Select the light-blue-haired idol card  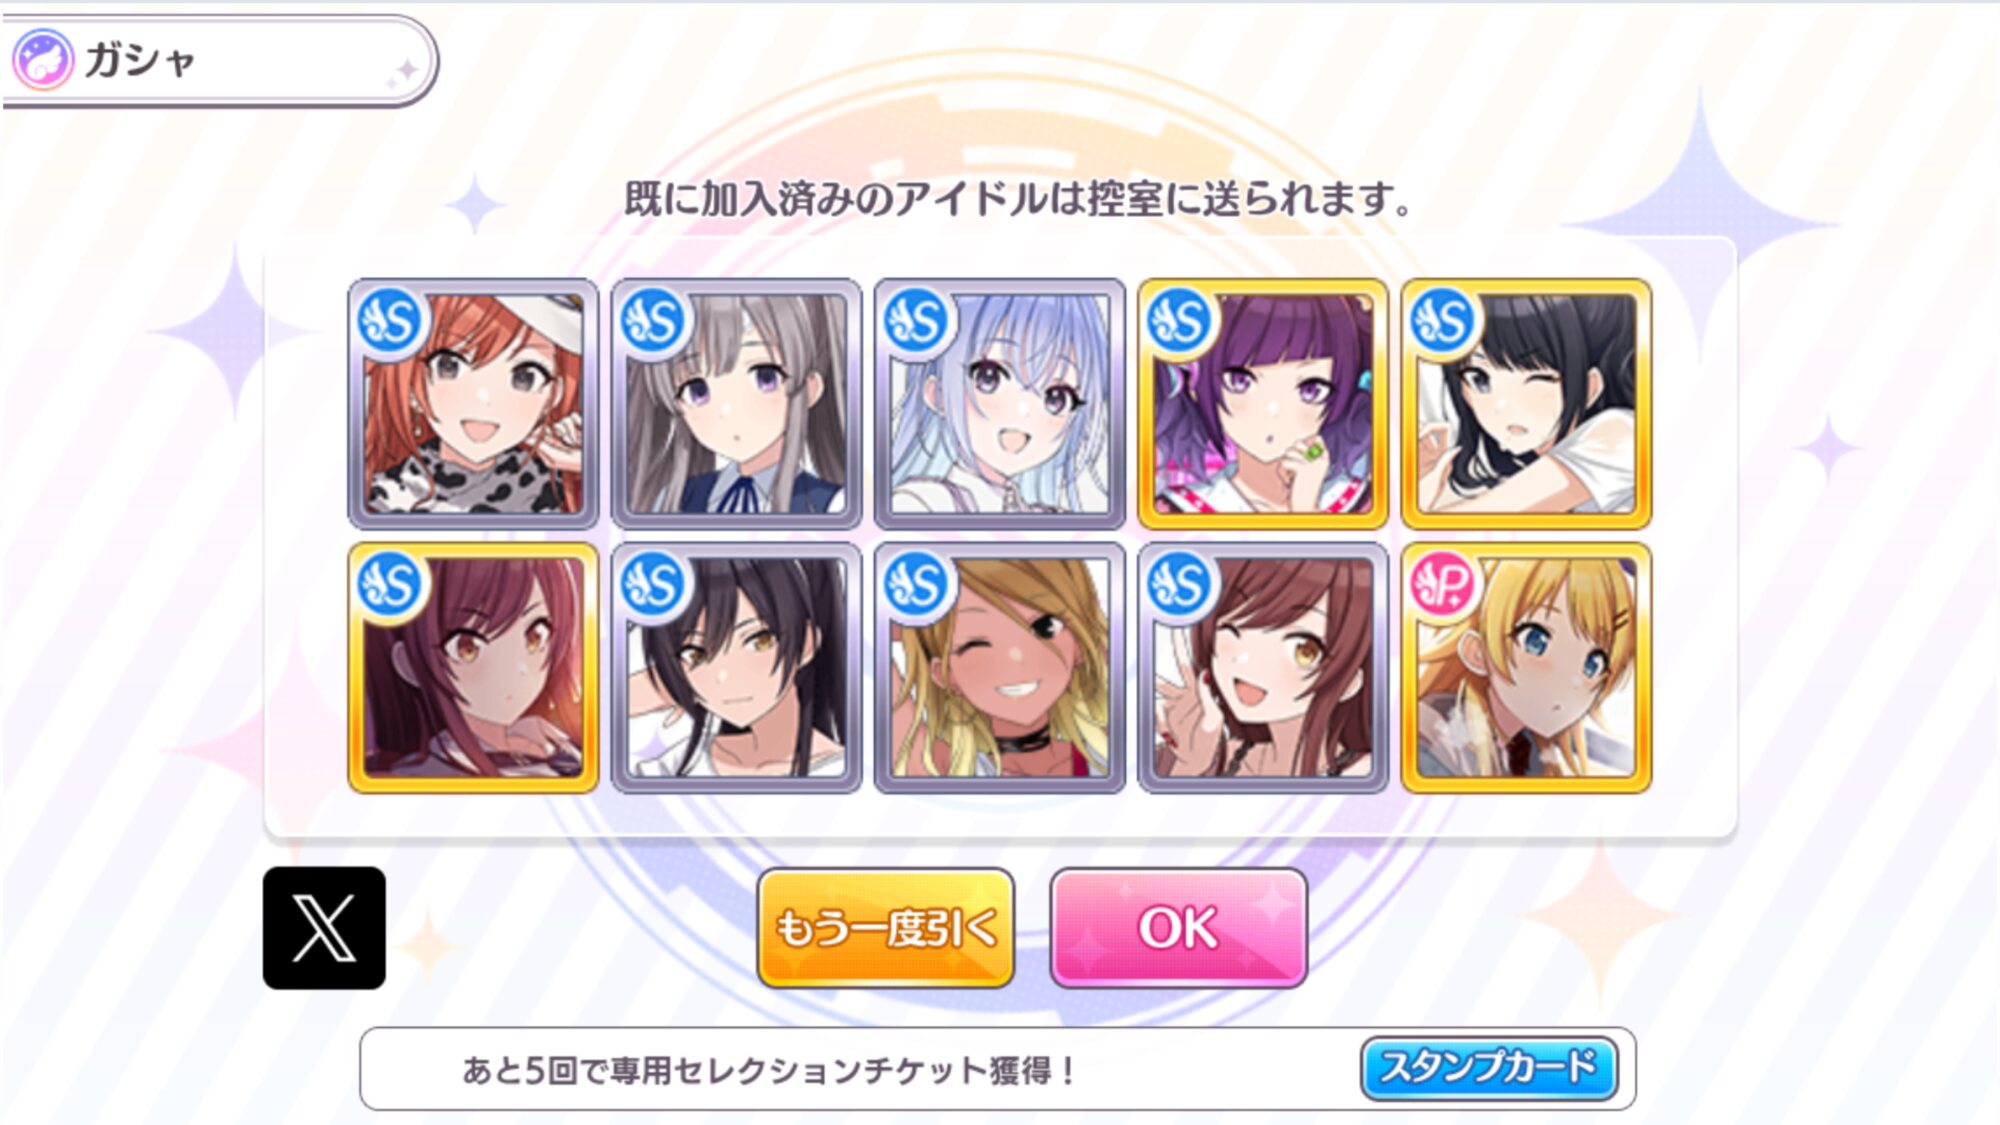tap(1000, 404)
